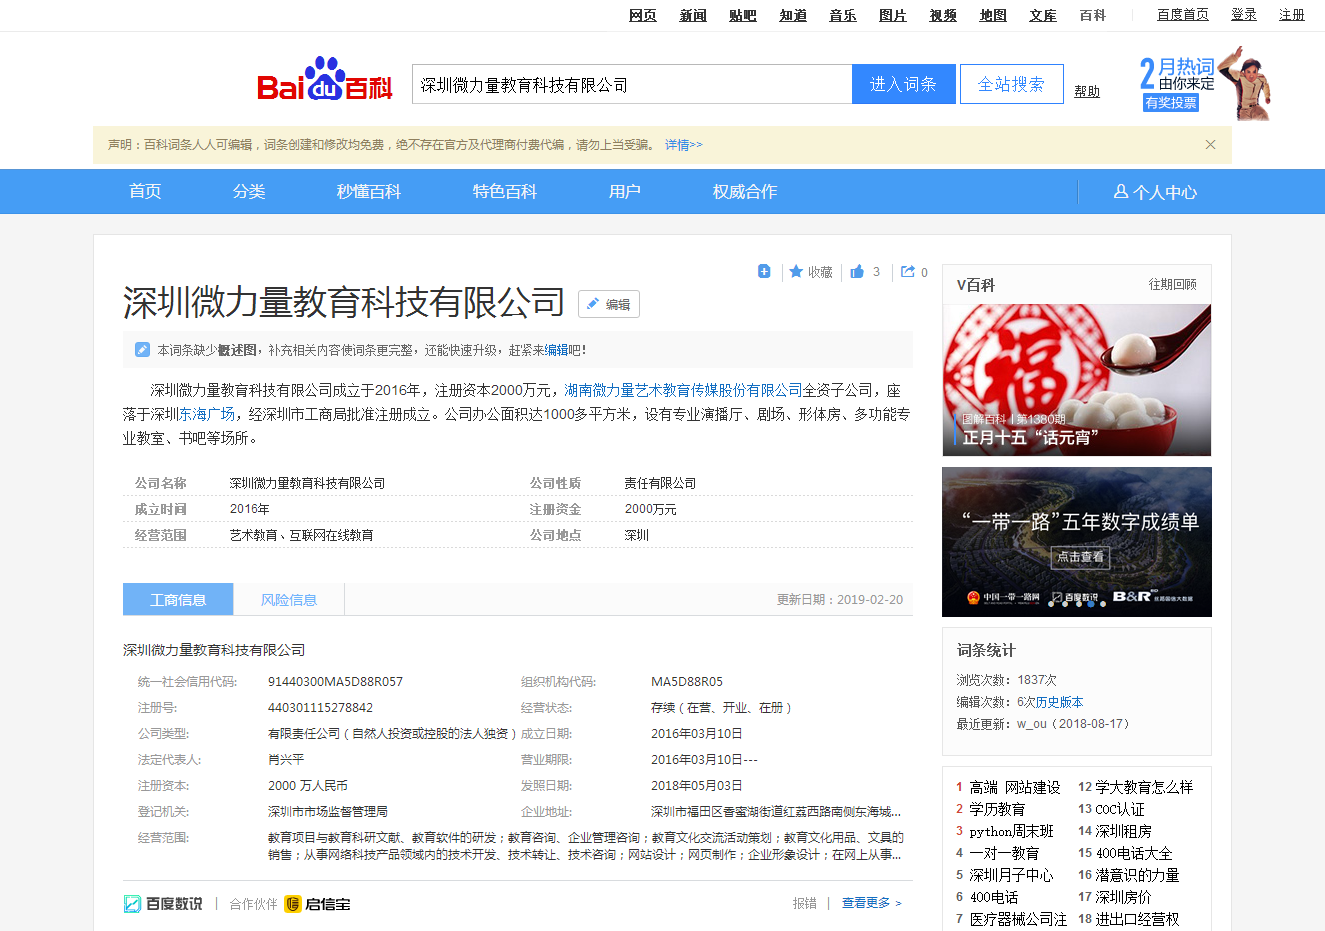This screenshot has width=1325, height=931.
Task: Click hot search item 深圳月子中心
Action: tap(1011, 875)
